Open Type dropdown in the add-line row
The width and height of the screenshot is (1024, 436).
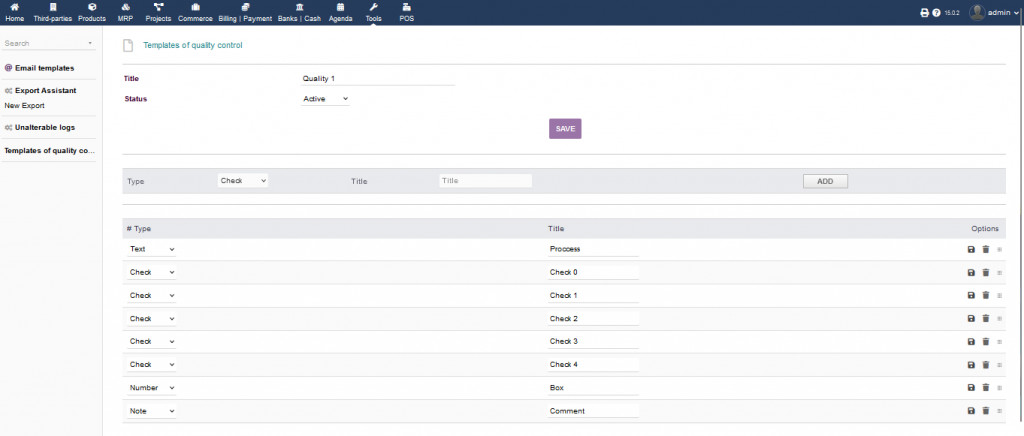243,181
